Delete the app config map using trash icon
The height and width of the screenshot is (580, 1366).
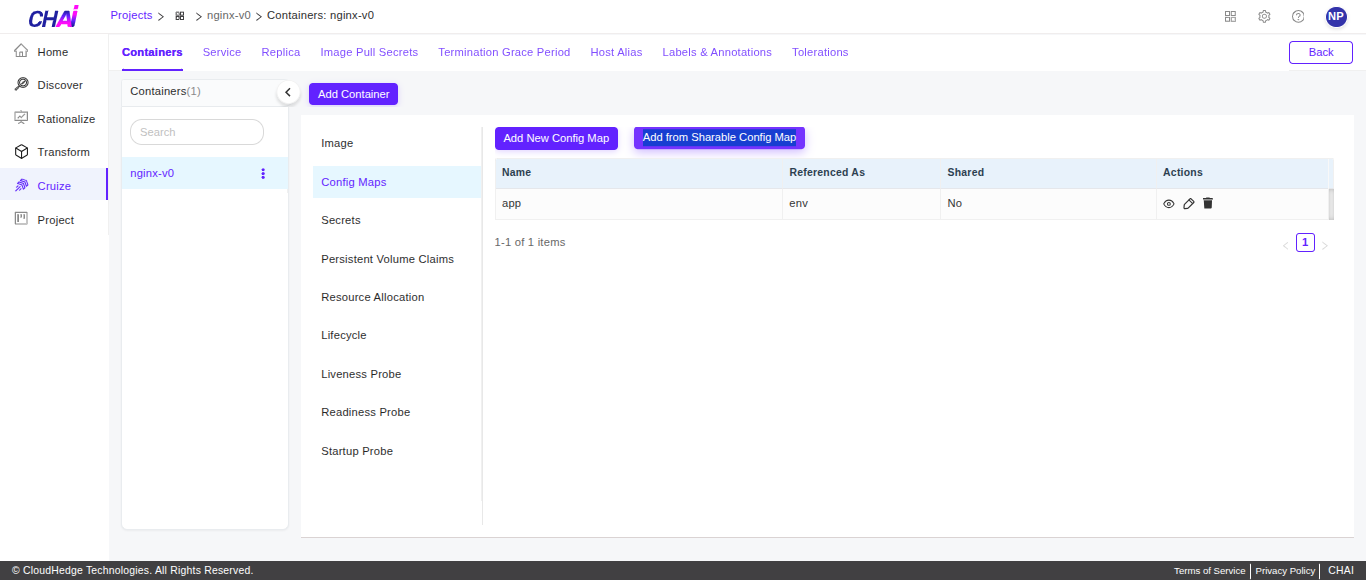point(1207,203)
